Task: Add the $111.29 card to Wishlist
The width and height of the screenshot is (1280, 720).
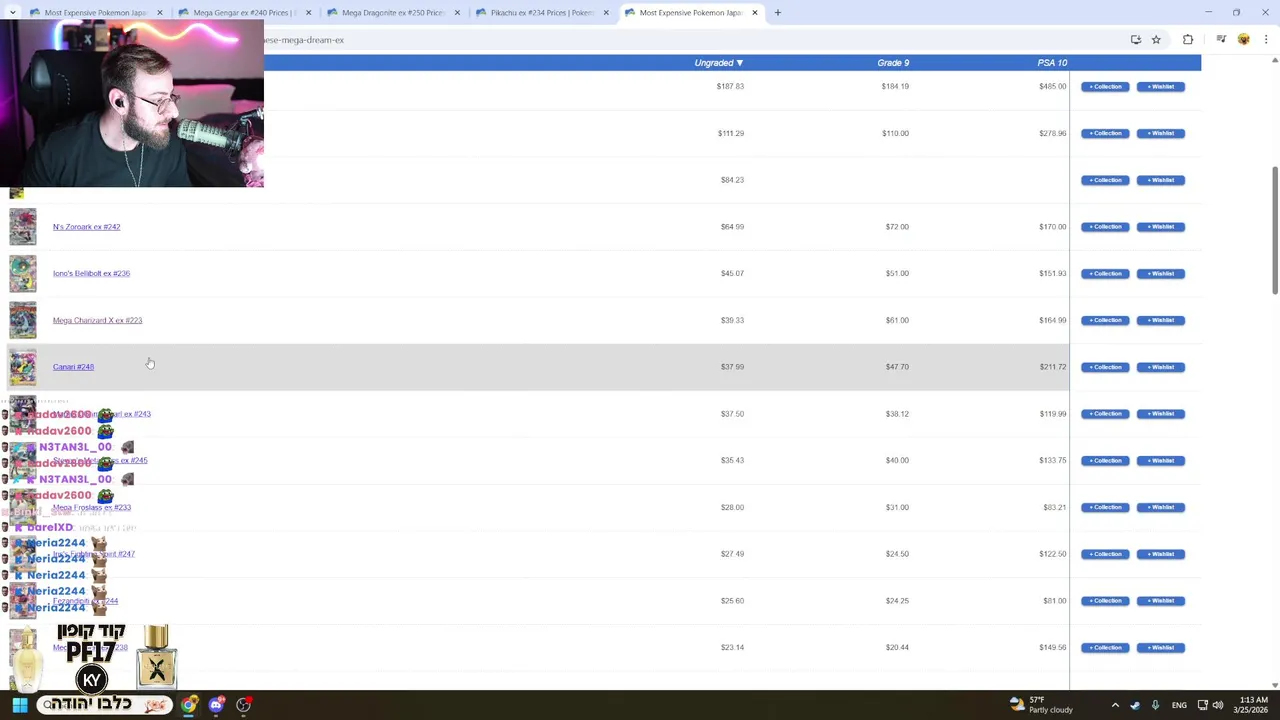Action: click(x=1160, y=133)
